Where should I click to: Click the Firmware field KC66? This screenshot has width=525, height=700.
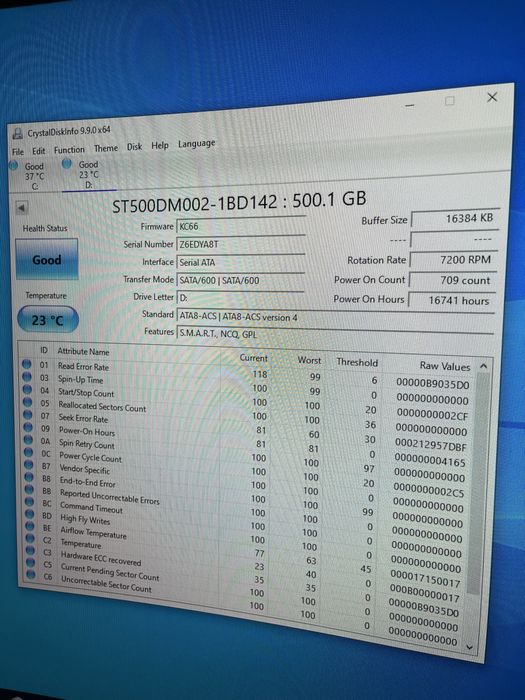pos(241,226)
